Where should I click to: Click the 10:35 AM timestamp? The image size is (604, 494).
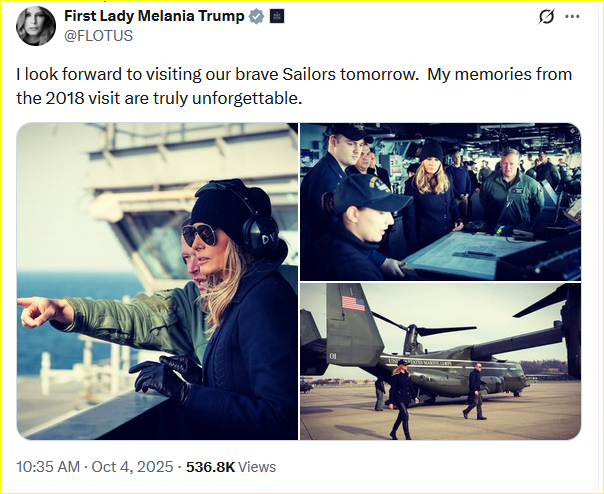50,467
